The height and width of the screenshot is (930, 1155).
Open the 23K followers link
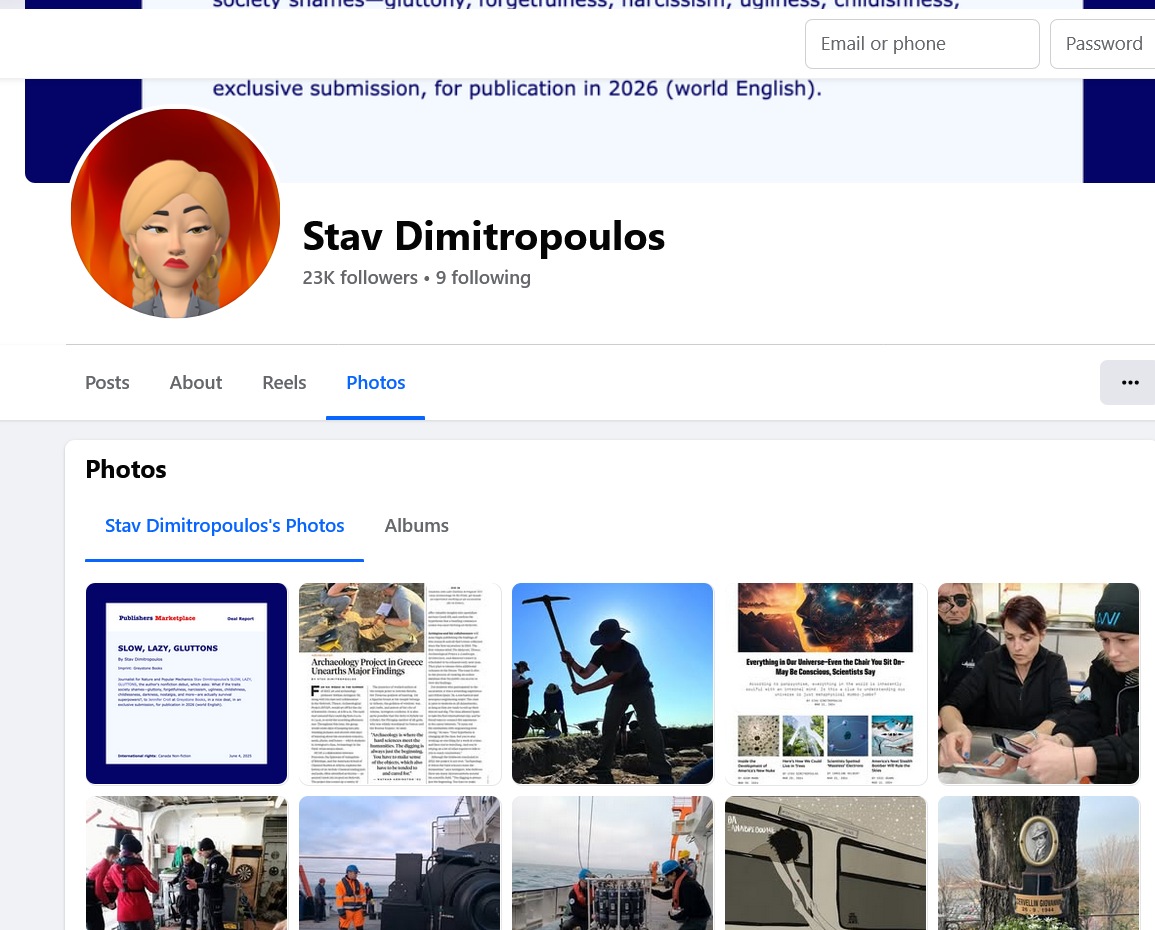pos(360,278)
